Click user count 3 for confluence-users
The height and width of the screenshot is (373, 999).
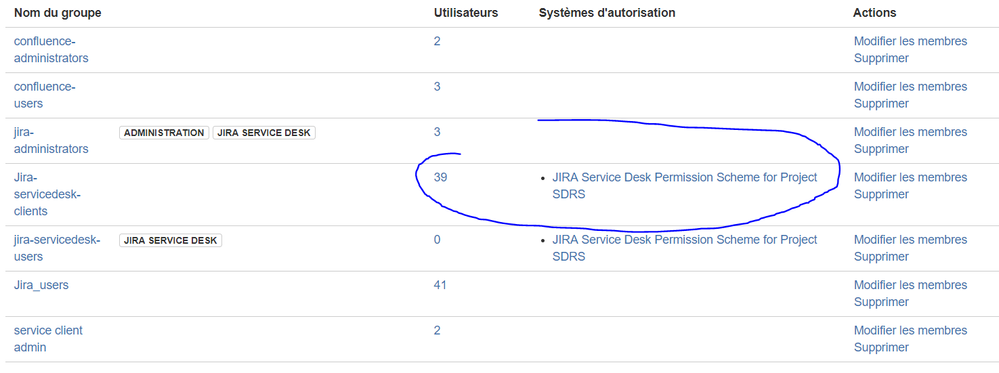click(x=437, y=86)
